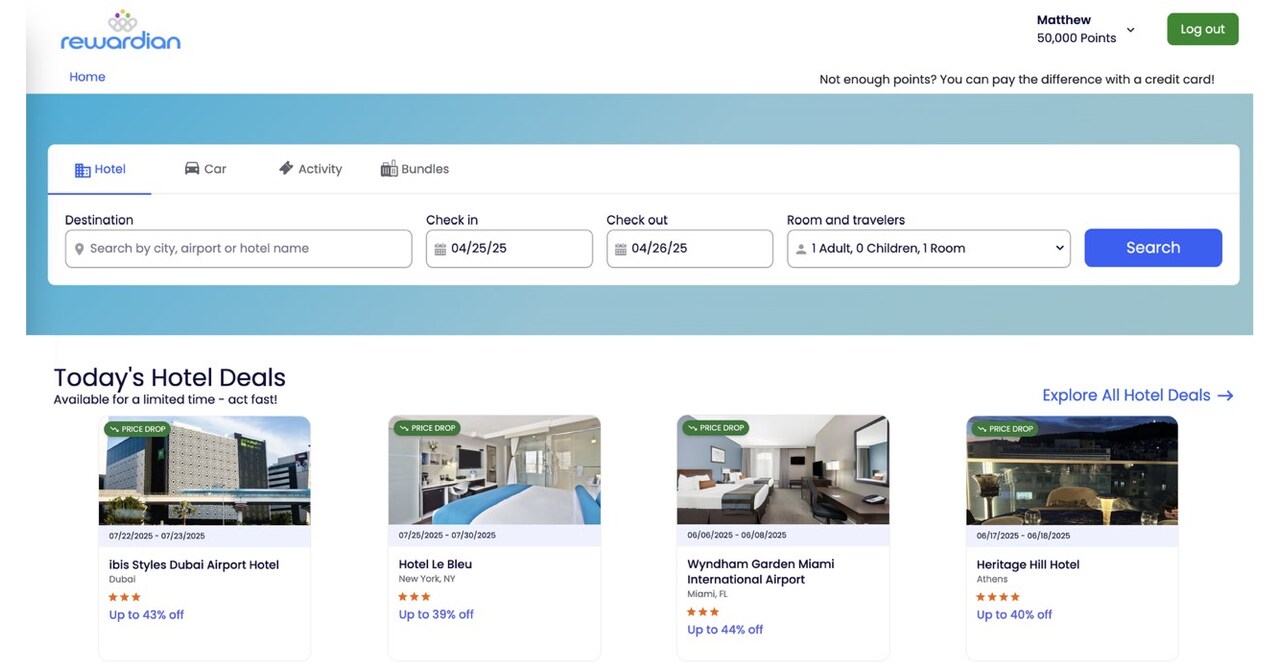Expand the Matthew account menu chevron

coord(1131,30)
